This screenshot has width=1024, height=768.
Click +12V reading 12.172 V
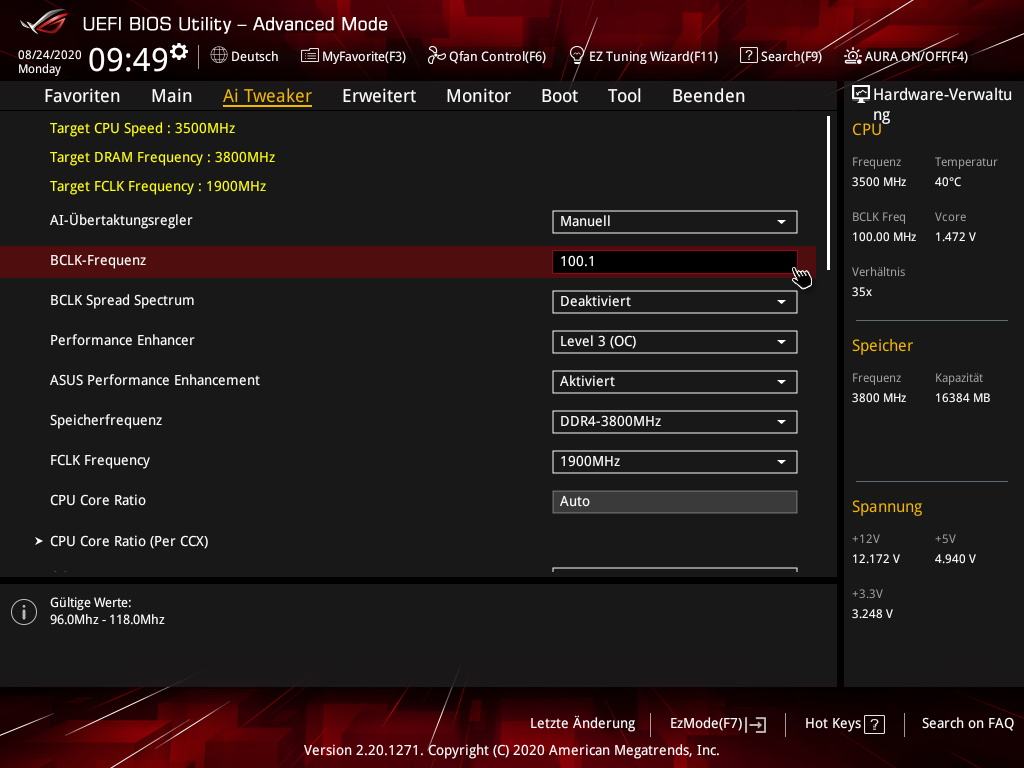click(x=875, y=559)
